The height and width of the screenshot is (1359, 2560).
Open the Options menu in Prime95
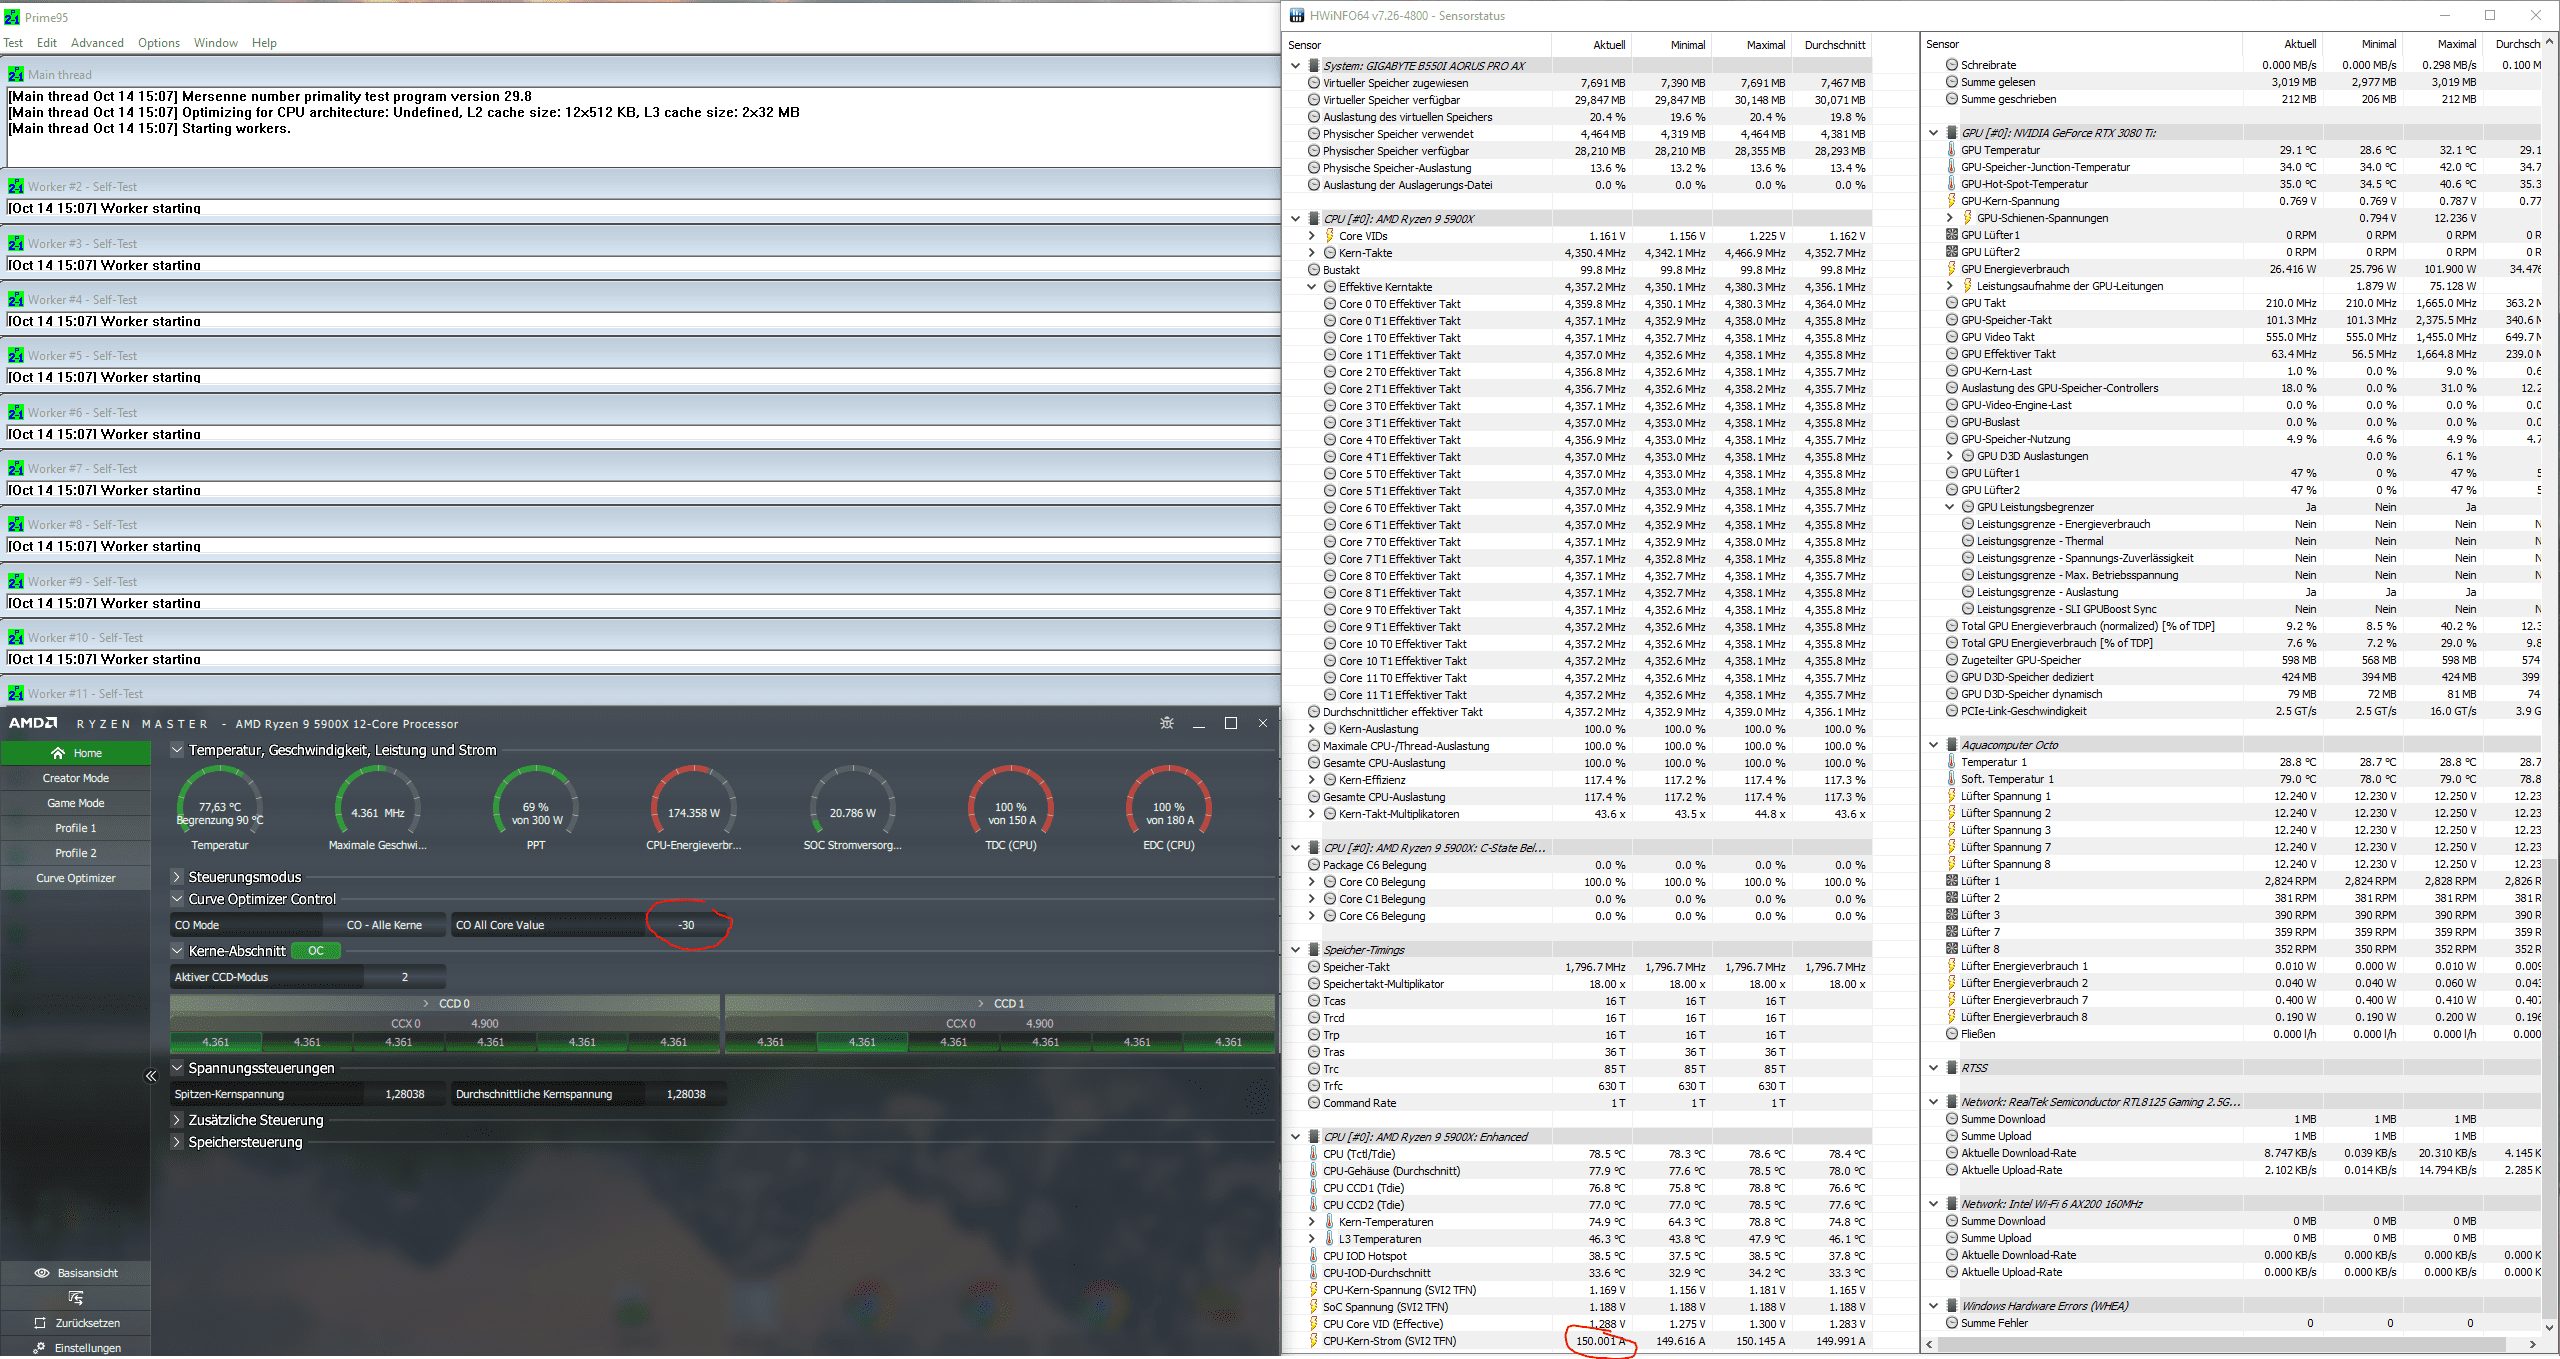tap(159, 43)
